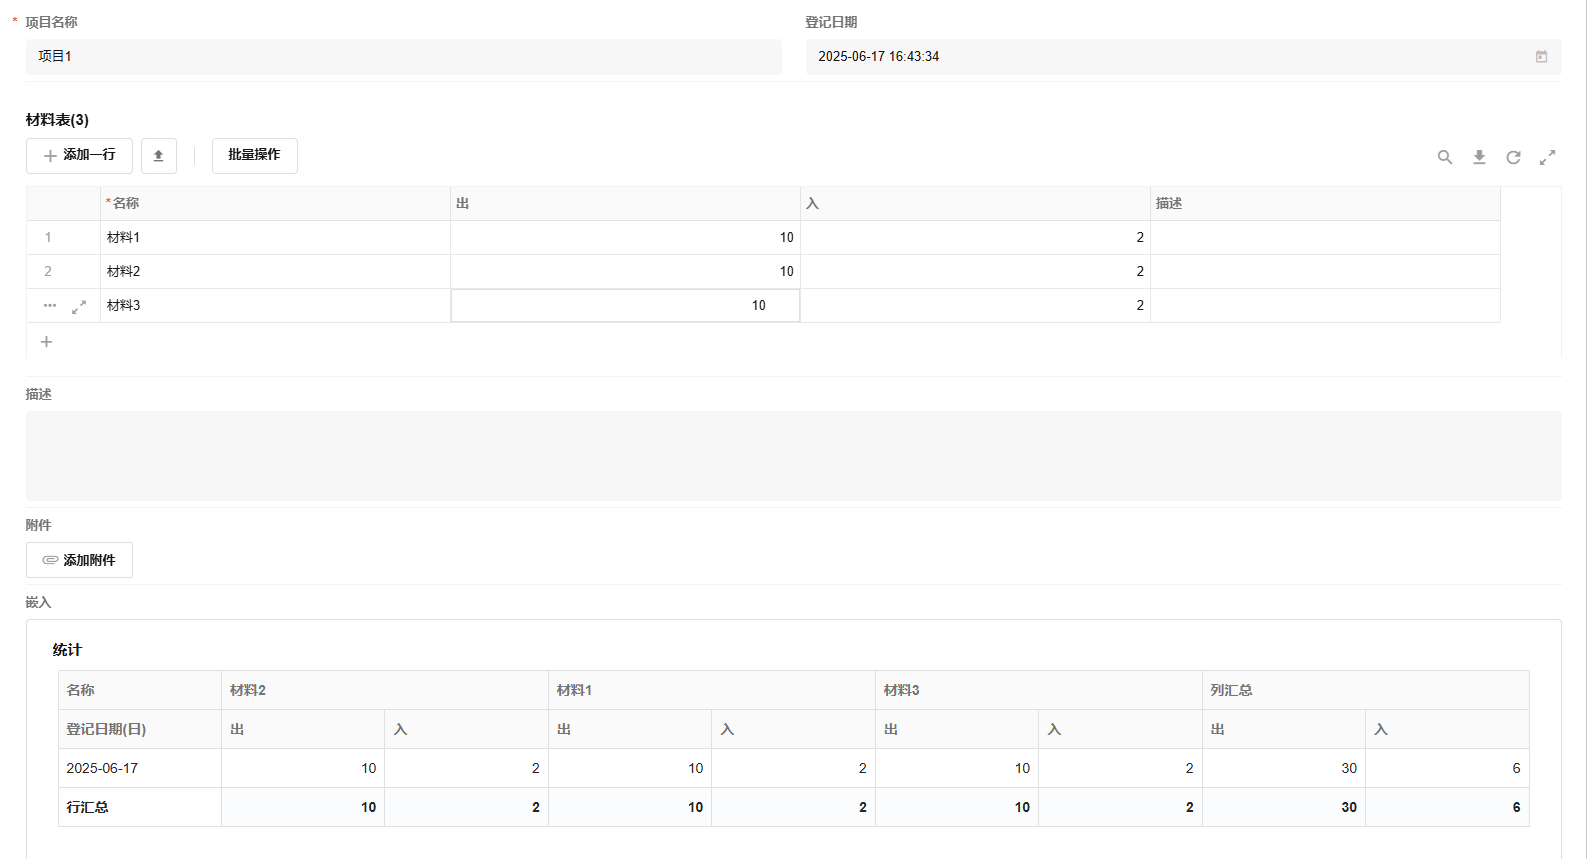Expand row 材料3 with the arrows icon
Screen dimensions: 1587x859
79,307
